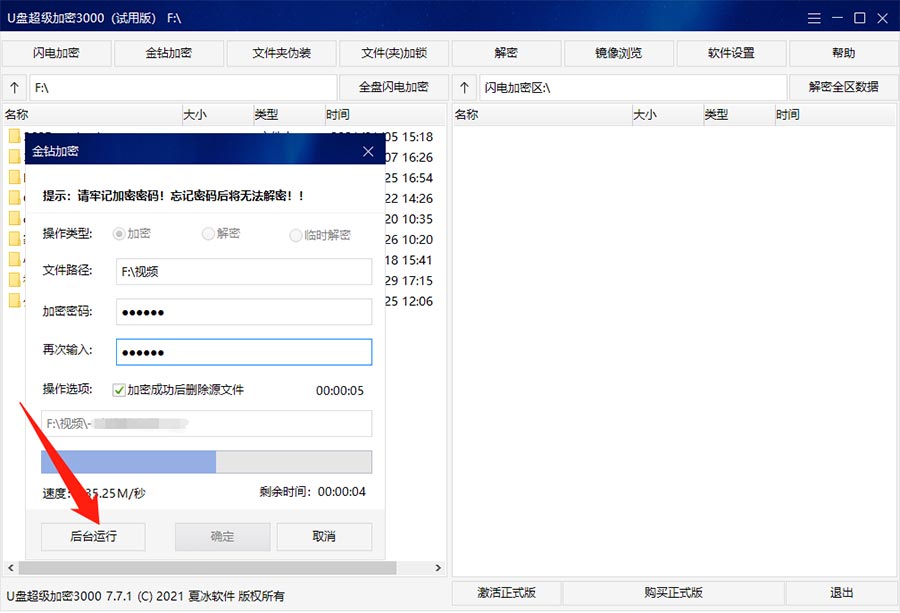Image resolution: width=900 pixels, height=613 pixels.
Task: Click the current file F:\视频\ field
Action: coord(207,424)
